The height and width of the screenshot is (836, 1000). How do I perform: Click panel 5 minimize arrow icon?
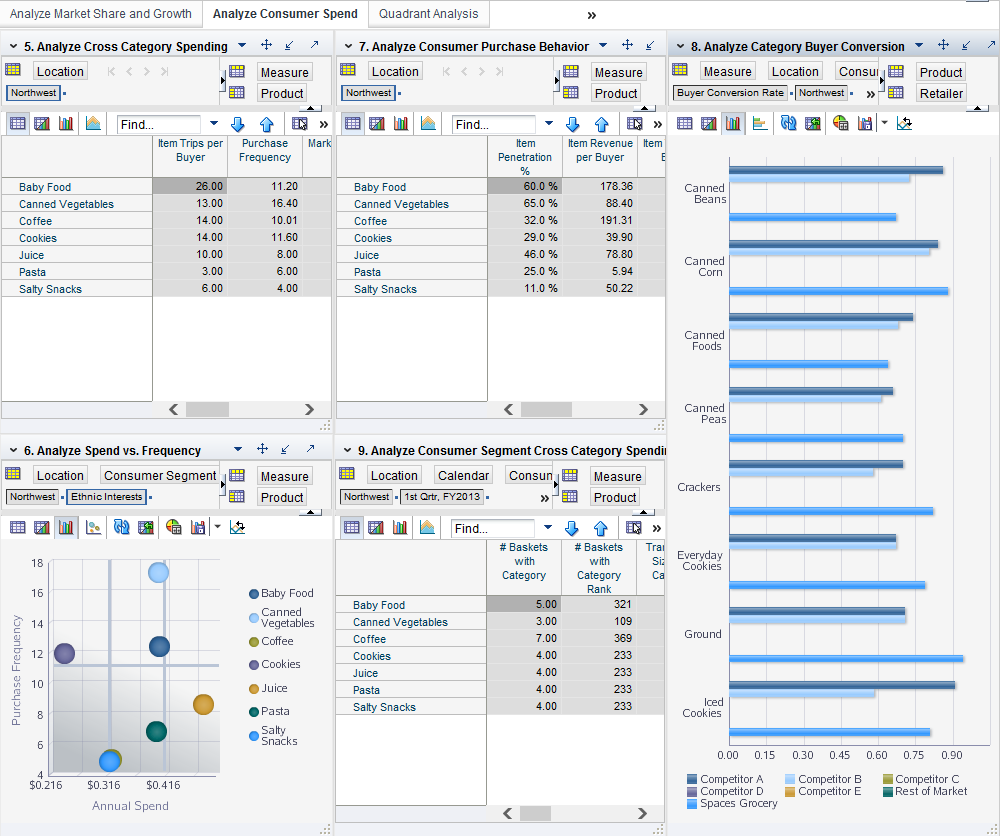pos(290,45)
